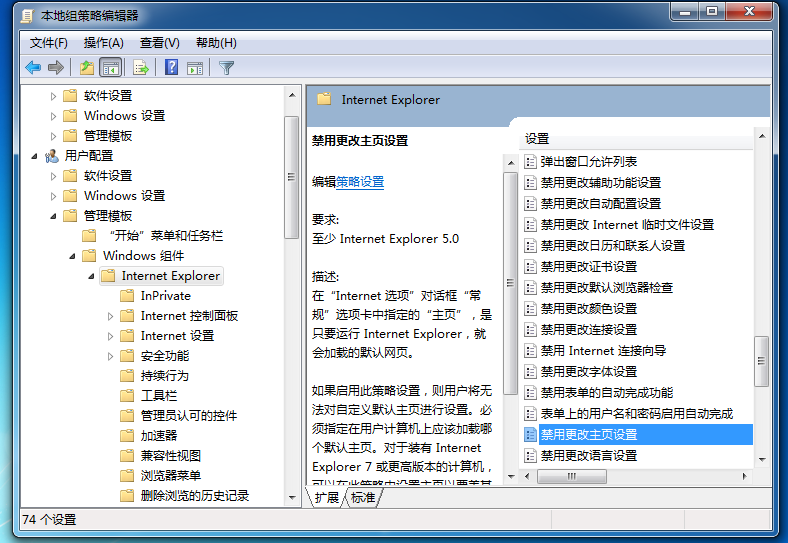
Task: Select 禁用更改默认浏览器检查 policy
Action: 607,288
